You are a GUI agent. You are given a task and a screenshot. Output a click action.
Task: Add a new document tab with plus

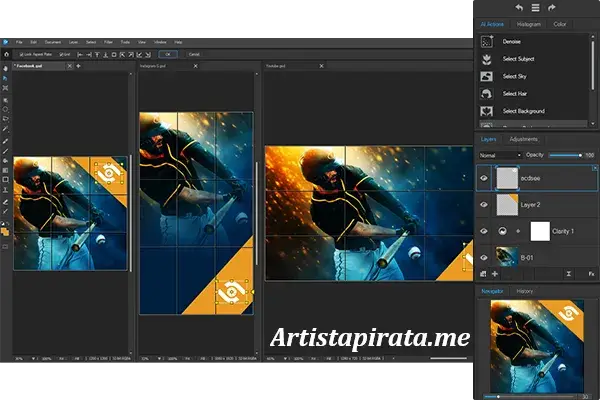[x=78, y=66]
